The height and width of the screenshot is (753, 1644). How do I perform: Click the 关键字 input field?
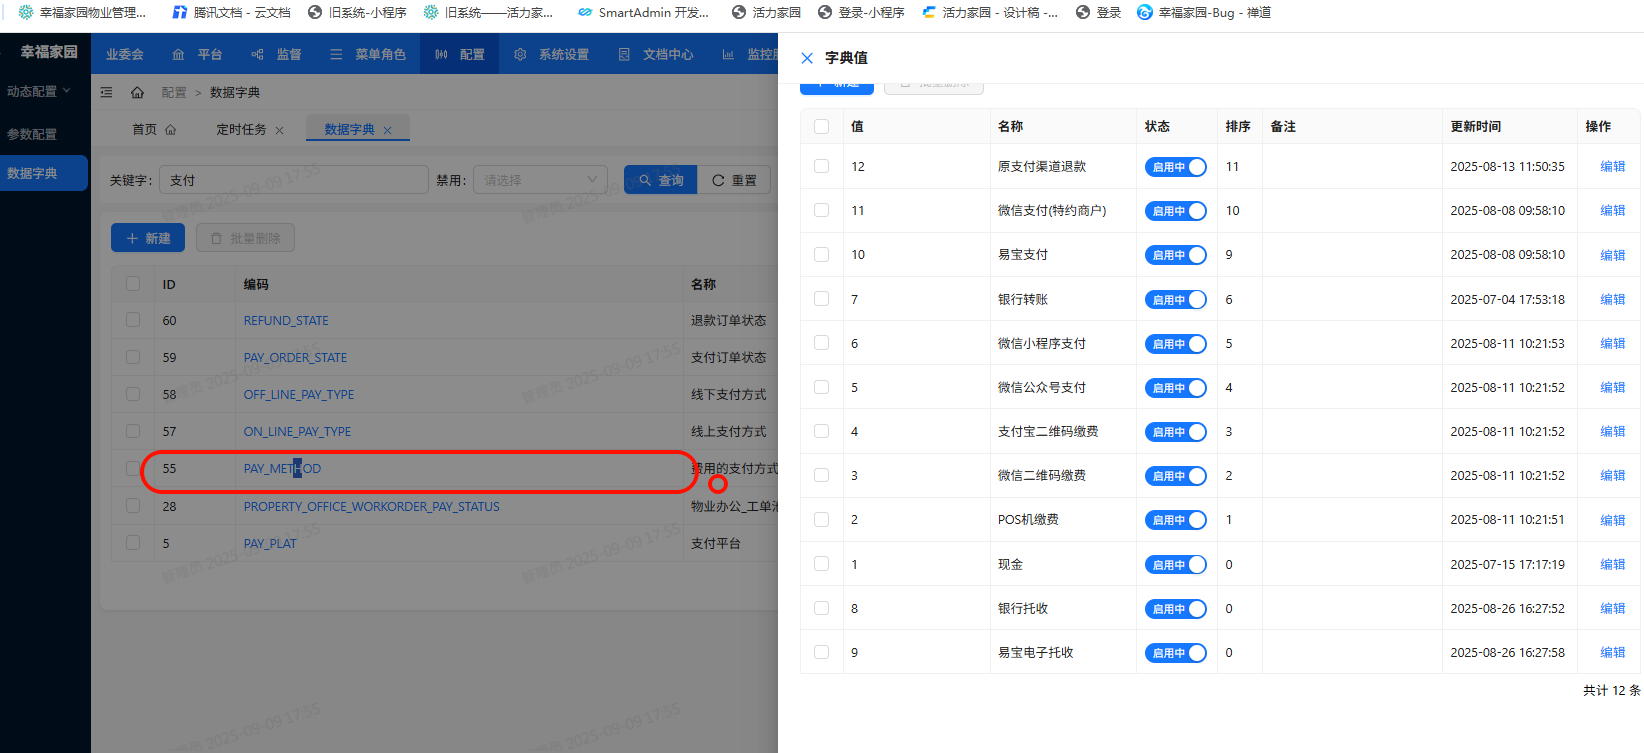tap(294, 180)
